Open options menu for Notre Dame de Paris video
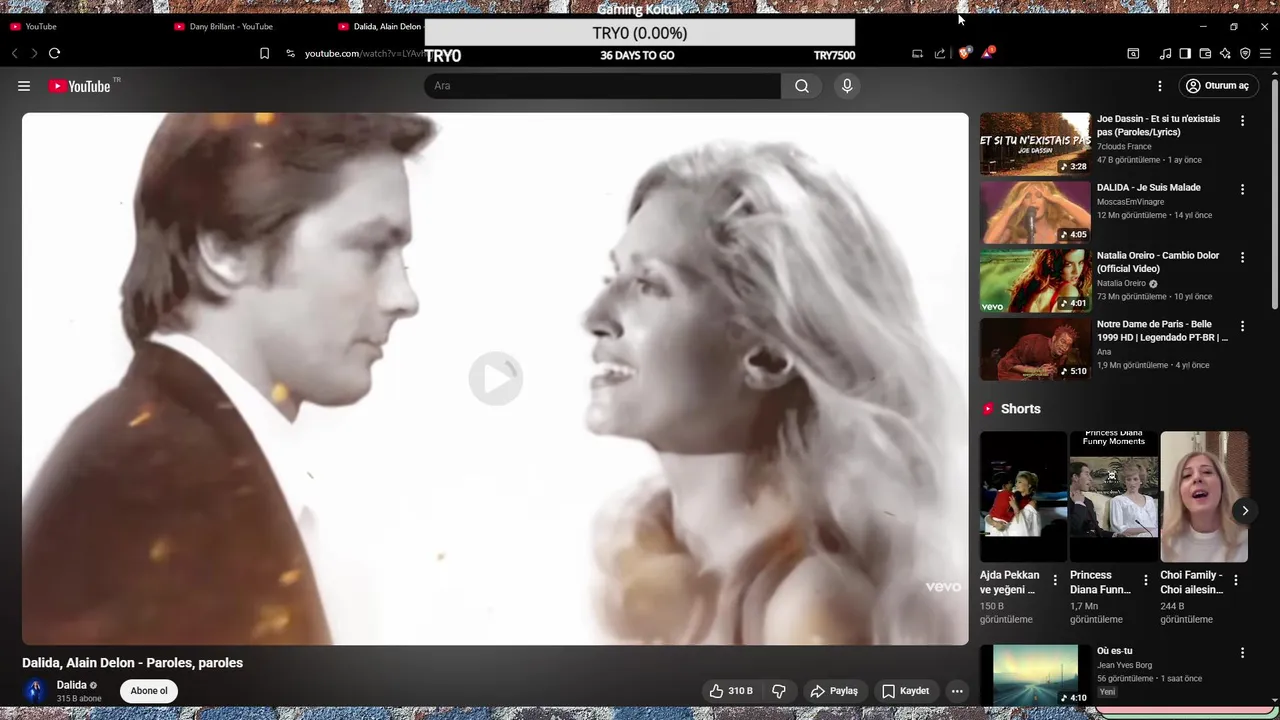The image size is (1280, 720). 1243,326
